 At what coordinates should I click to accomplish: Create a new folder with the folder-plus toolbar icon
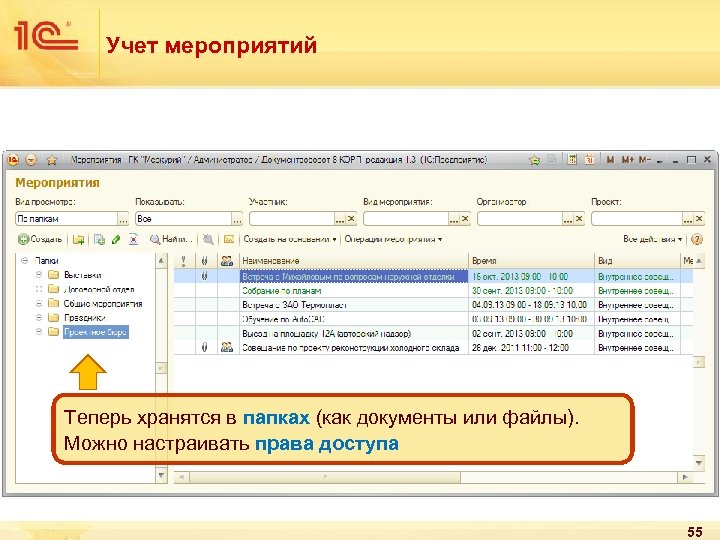coord(79,239)
